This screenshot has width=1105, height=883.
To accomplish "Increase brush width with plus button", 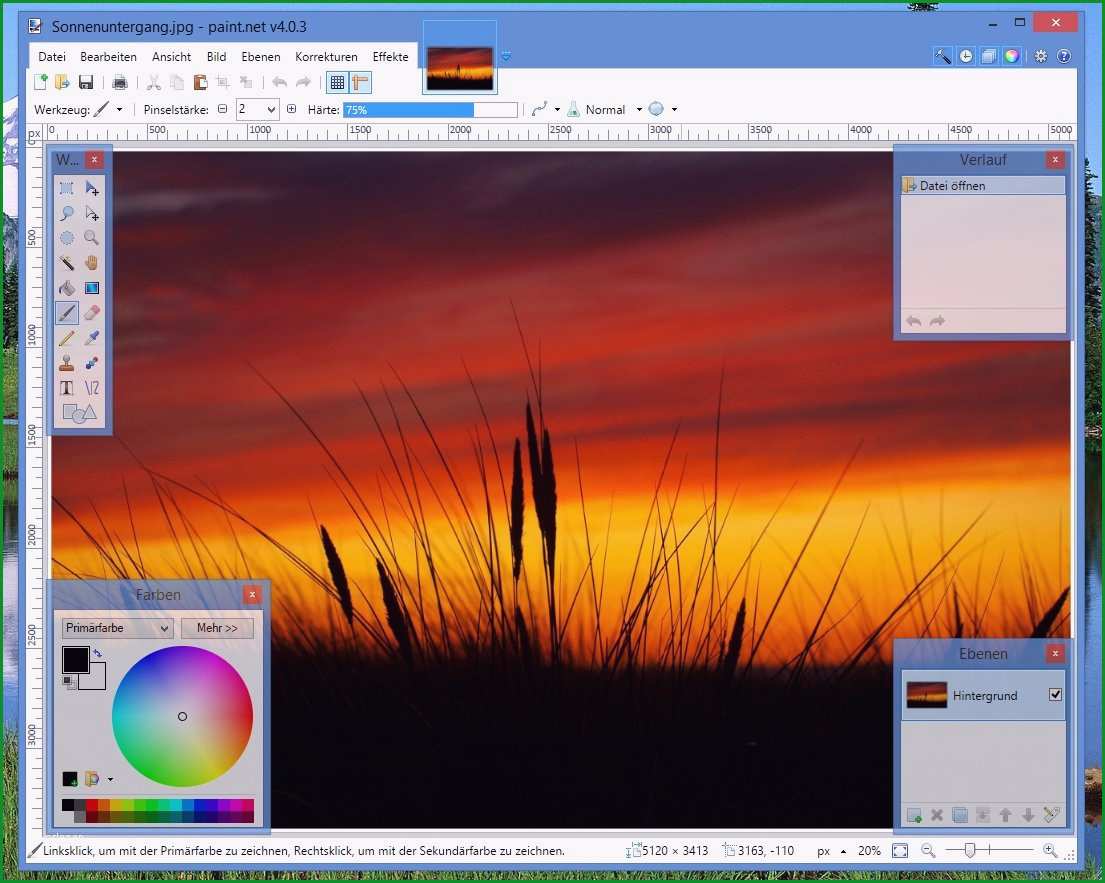I will pyautogui.click(x=291, y=109).
